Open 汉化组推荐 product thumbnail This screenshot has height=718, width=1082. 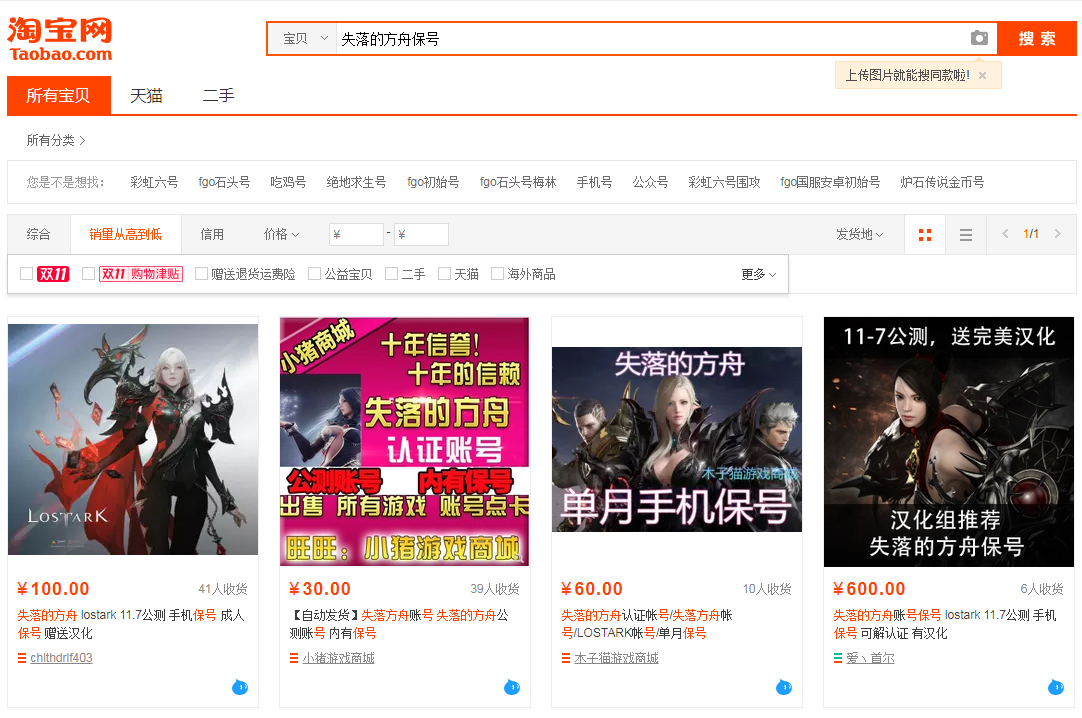[x=949, y=442]
